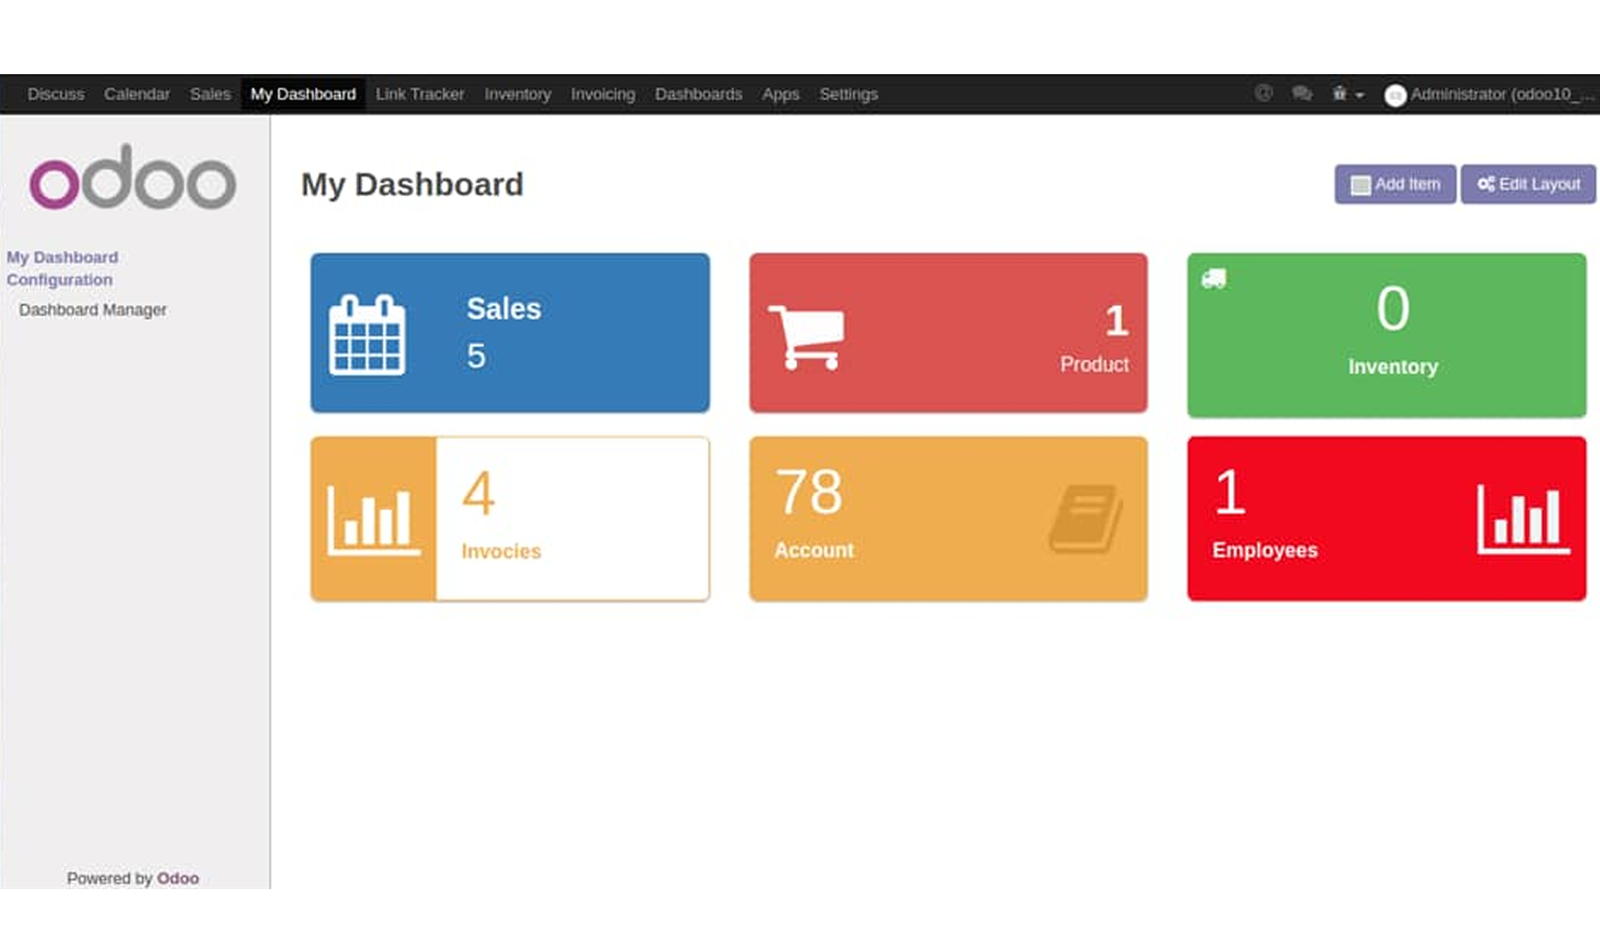Open the Inventory menu in top bar
1600x947 pixels.
[x=518, y=94]
